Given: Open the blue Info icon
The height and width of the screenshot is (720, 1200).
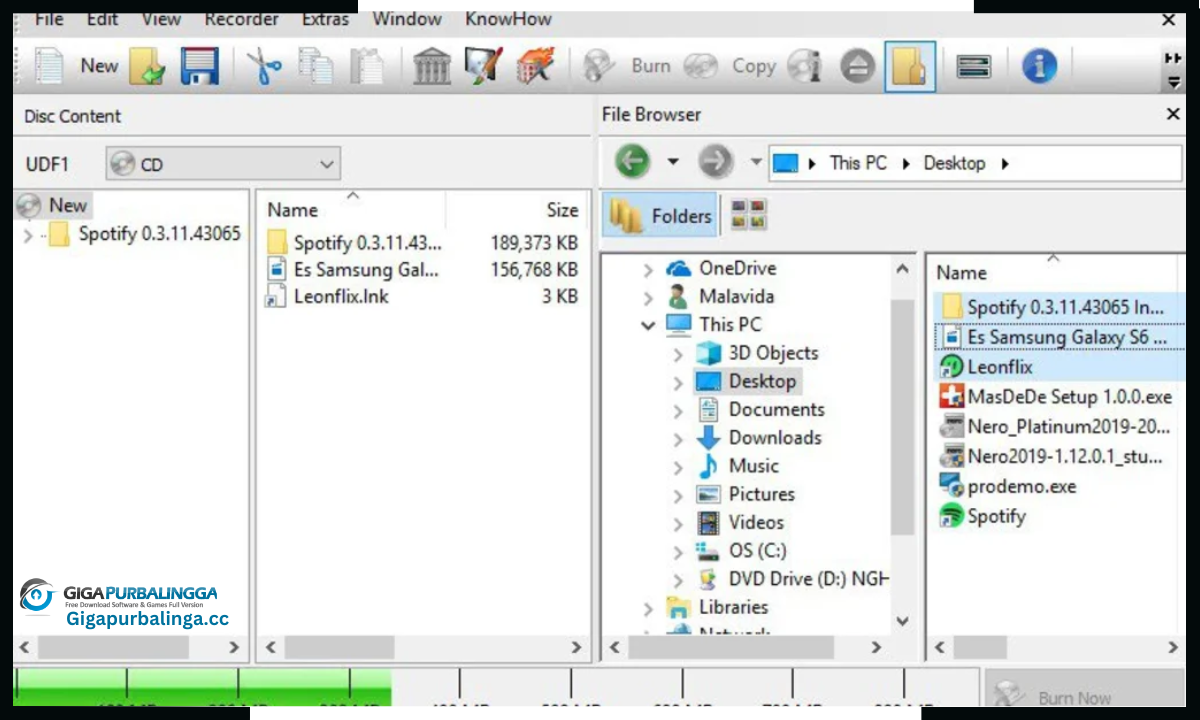Looking at the screenshot, I should (1039, 66).
